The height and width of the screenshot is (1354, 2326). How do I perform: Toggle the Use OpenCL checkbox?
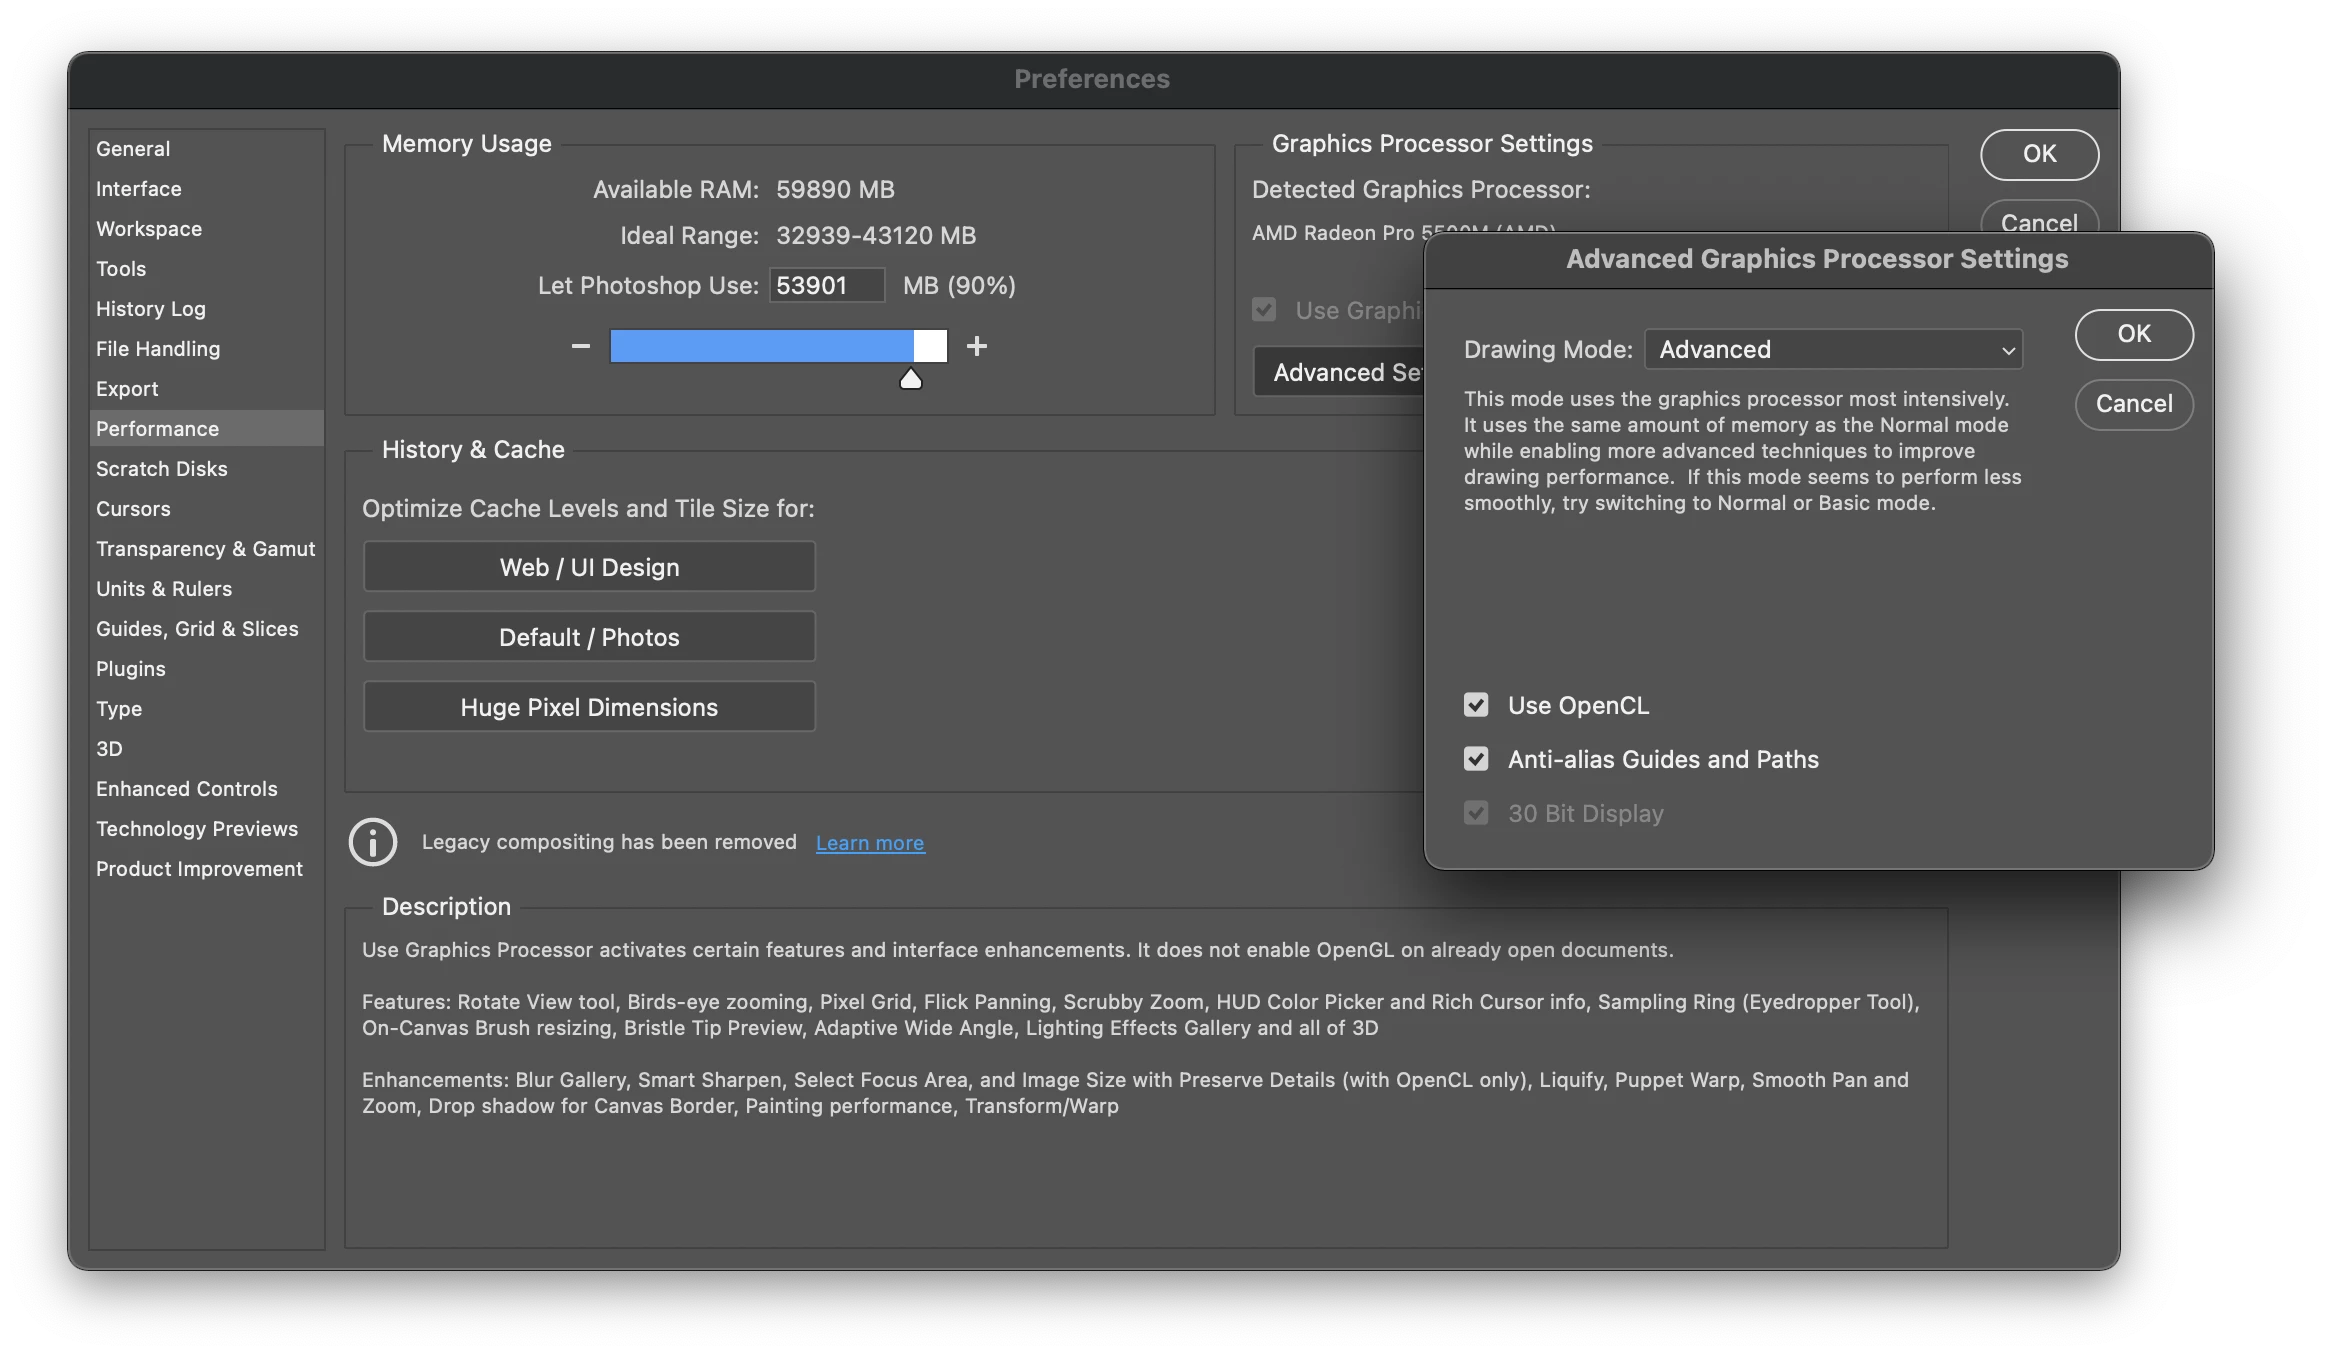point(1476,705)
